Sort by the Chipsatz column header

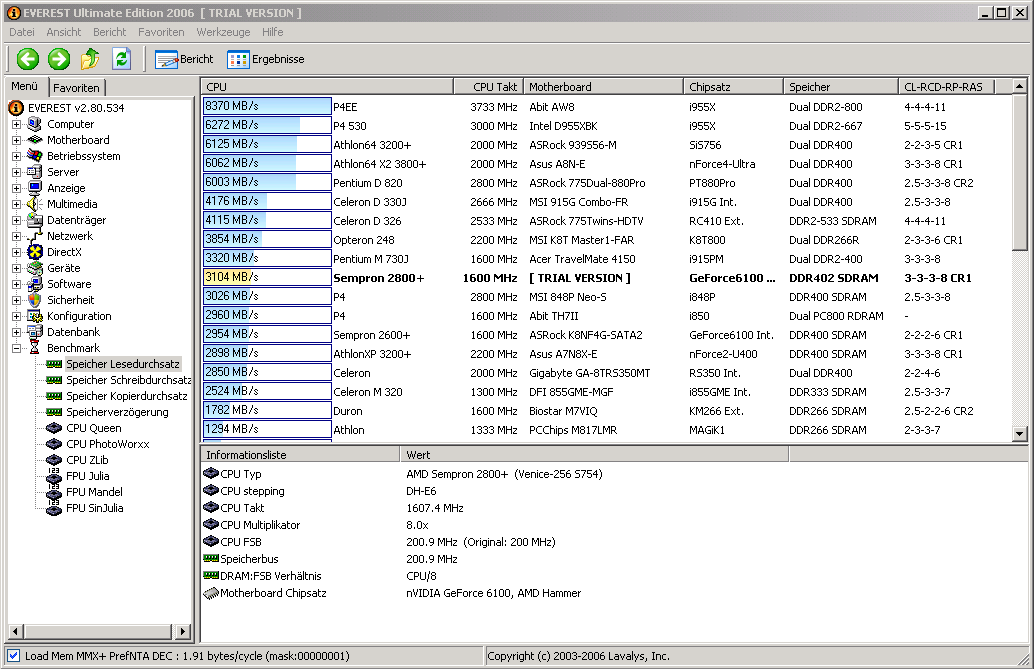pos(733,86)
